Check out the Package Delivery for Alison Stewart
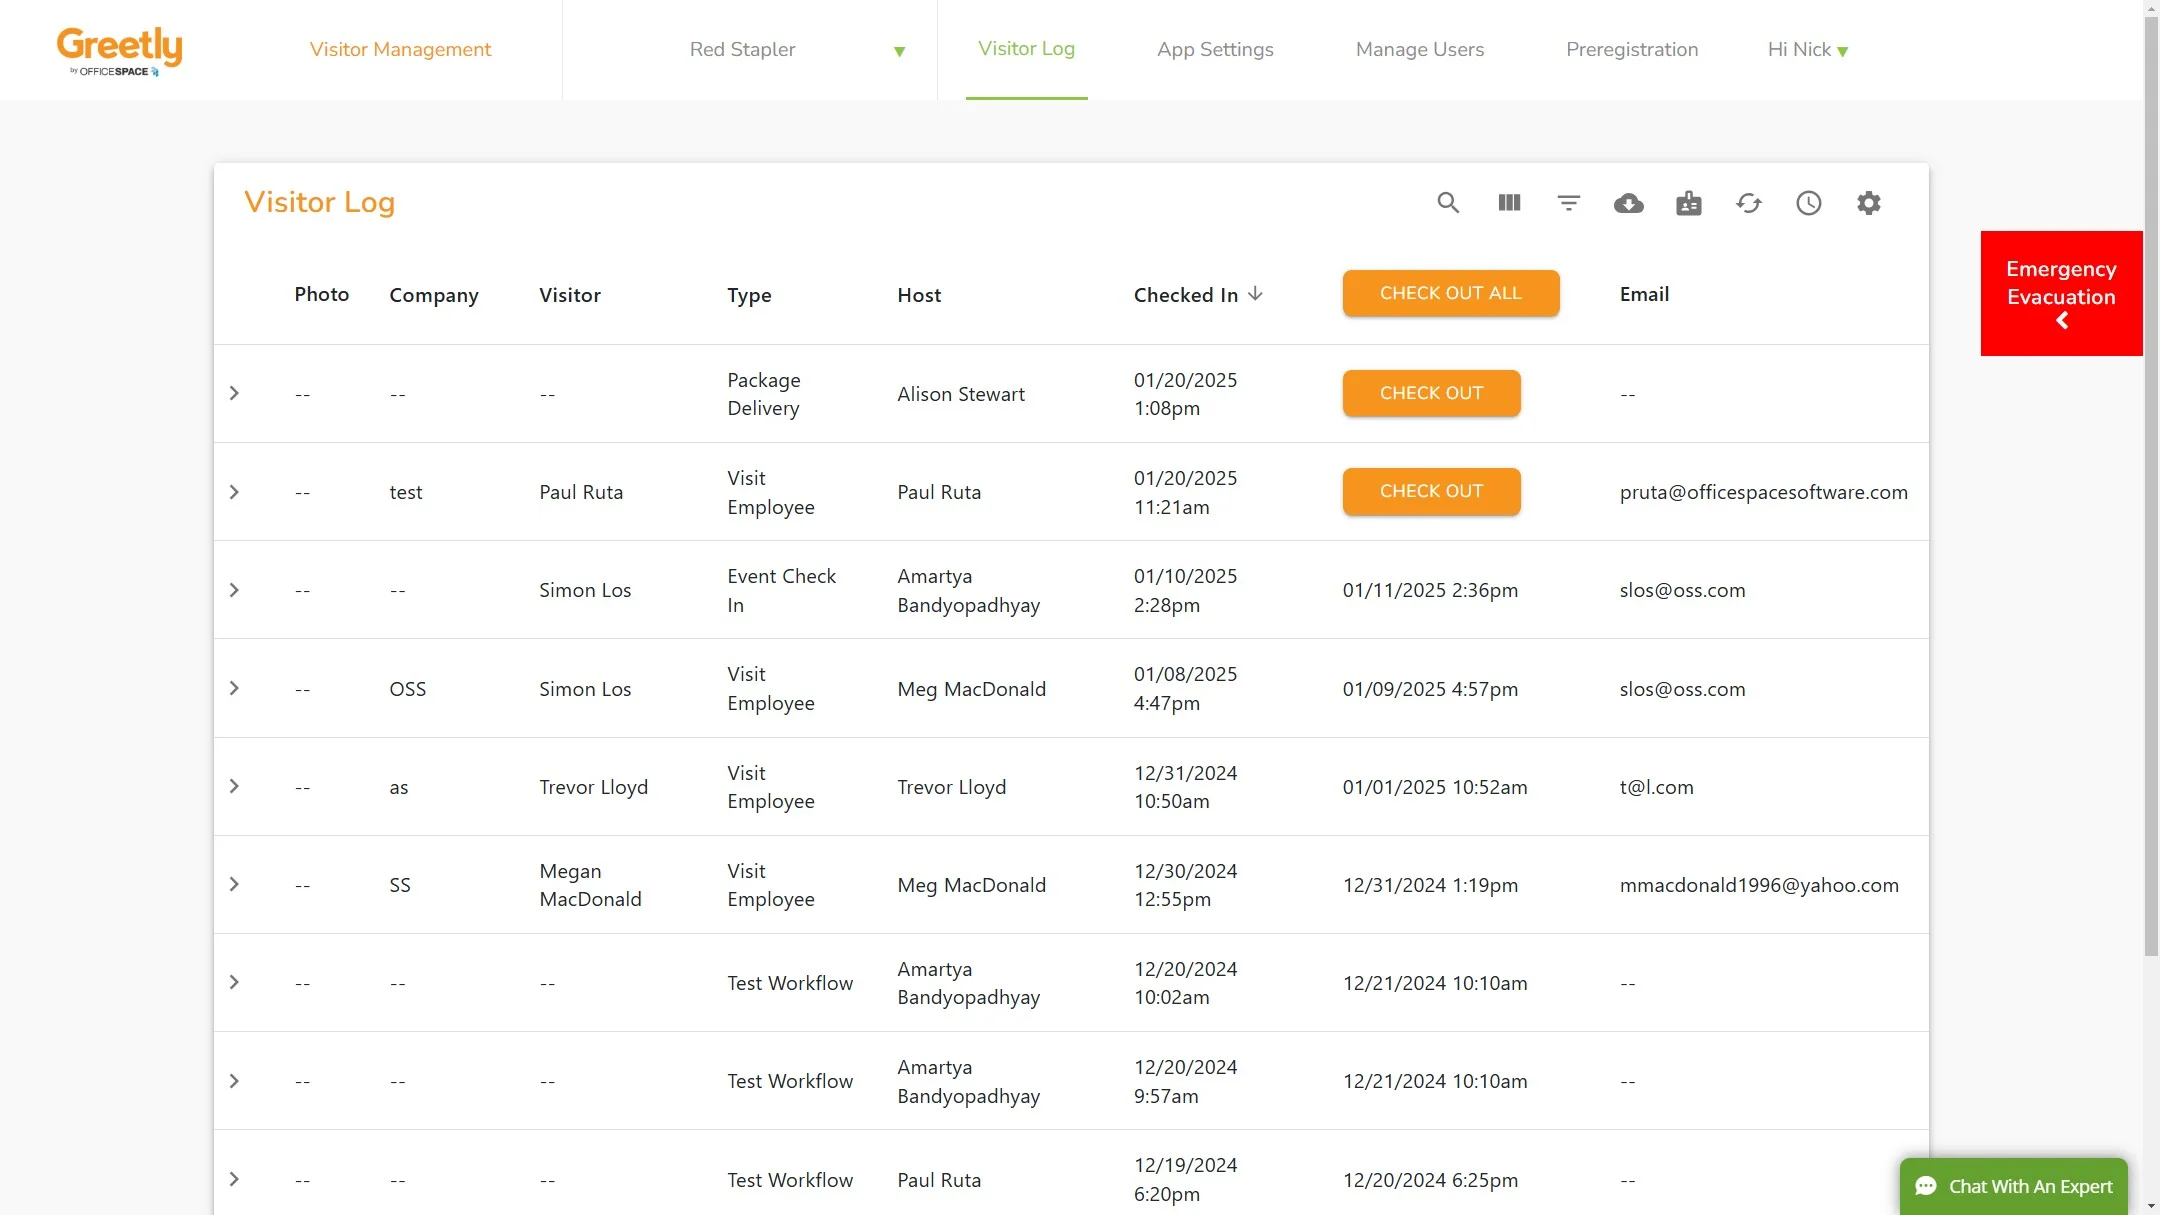The image size is (2160, 1215). click(x=1431, y=393)
